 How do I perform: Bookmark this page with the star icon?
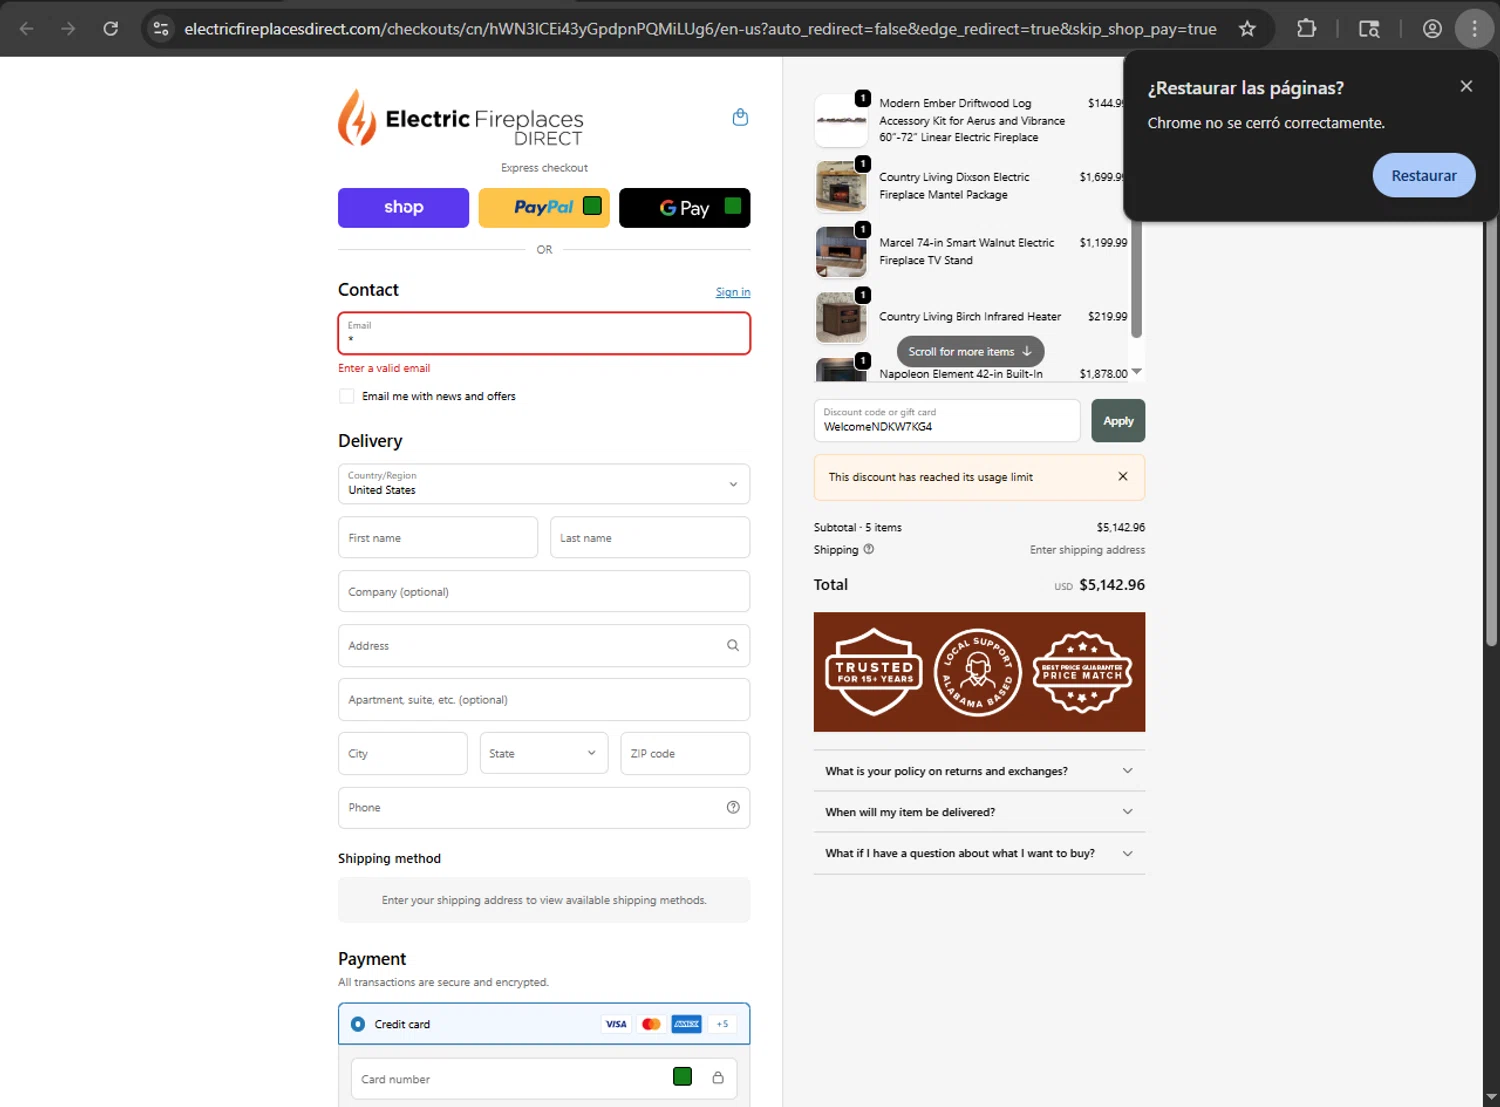pos(1247,29)
